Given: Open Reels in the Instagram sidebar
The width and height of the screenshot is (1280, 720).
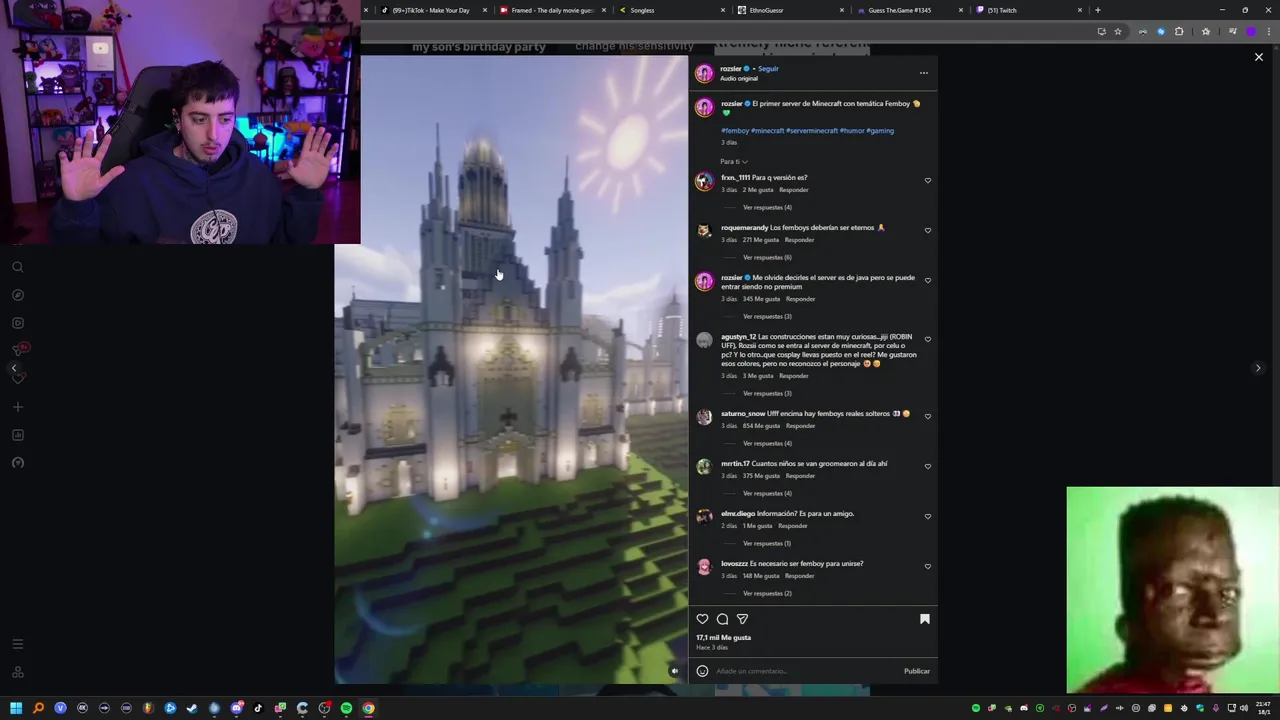Looking at the screenshot, I should coord(18,323).
